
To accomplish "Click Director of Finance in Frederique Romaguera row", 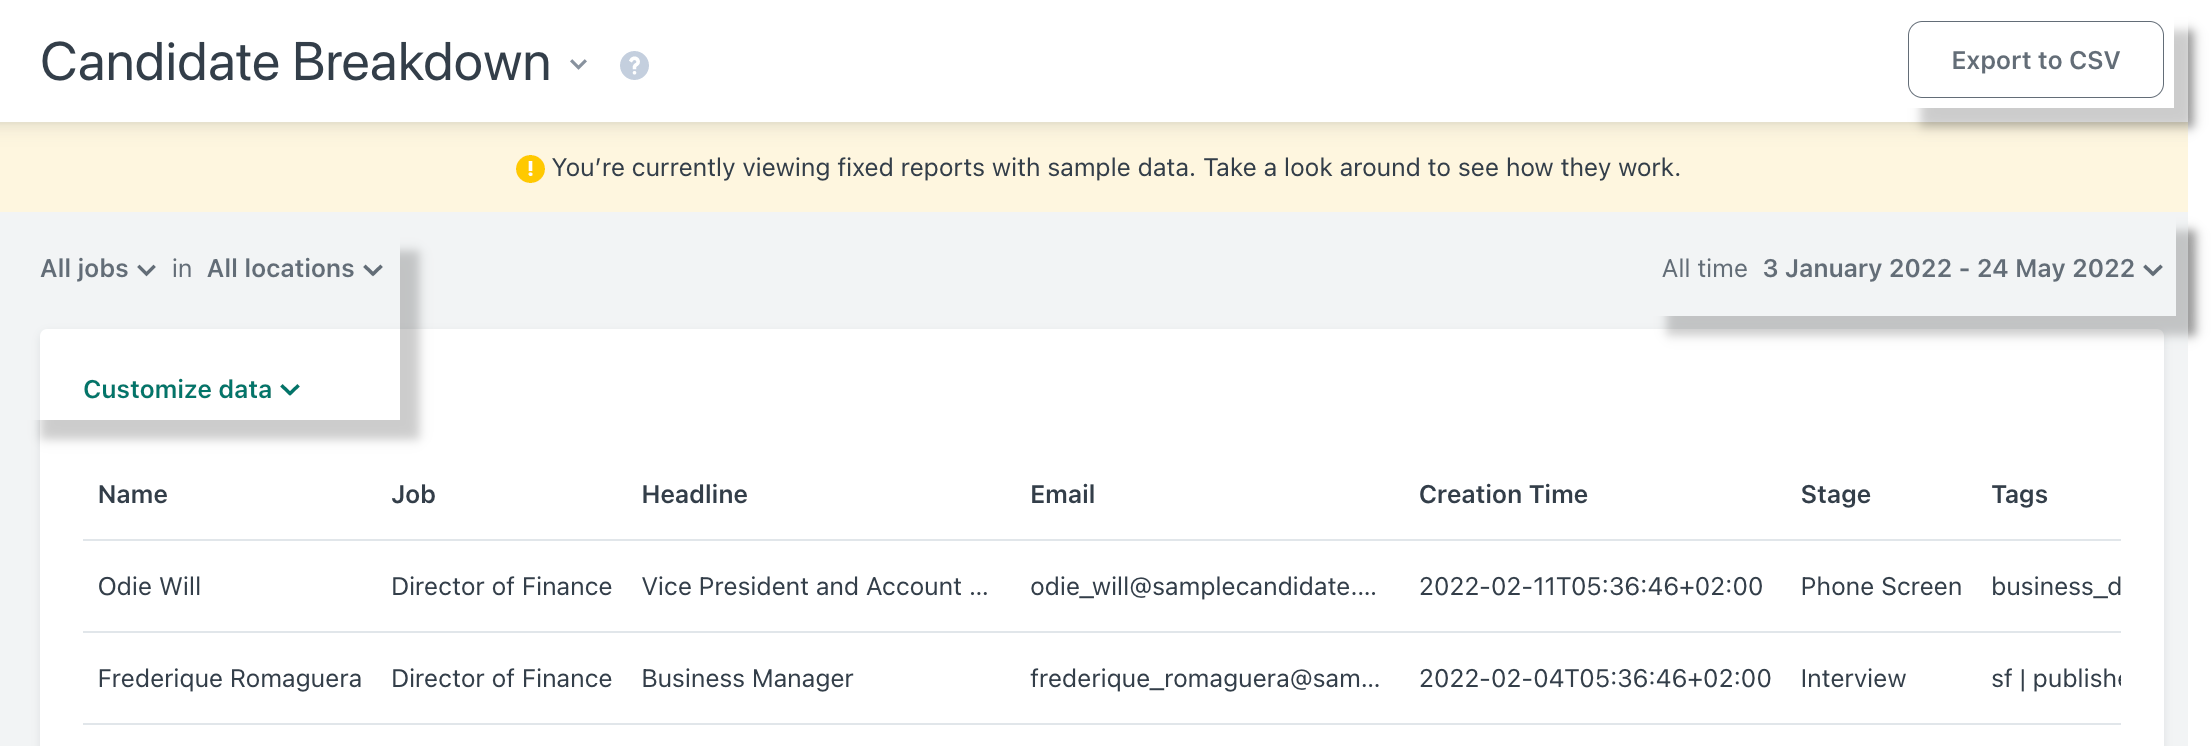I will tap(501, 678).
